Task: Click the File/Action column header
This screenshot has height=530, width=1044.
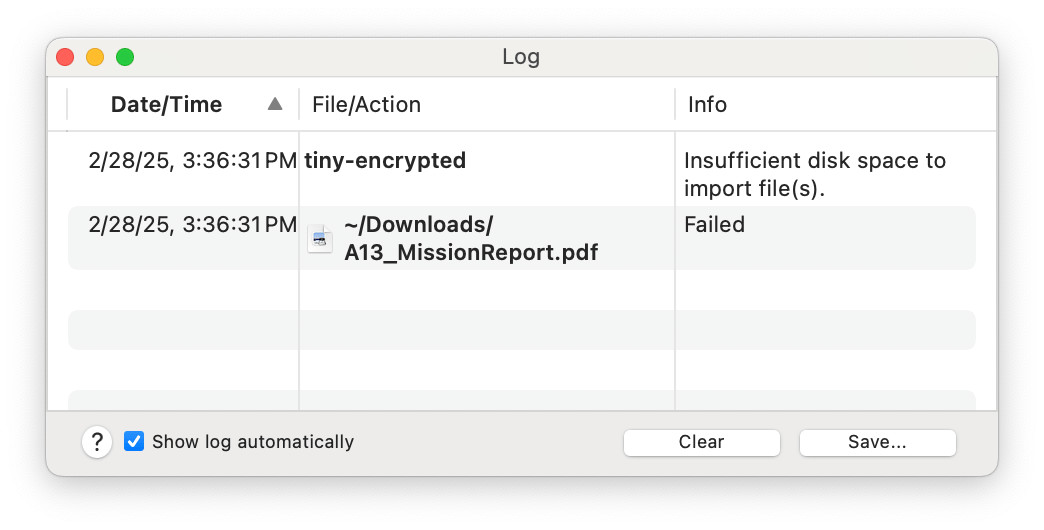Action: pos(366,105)
